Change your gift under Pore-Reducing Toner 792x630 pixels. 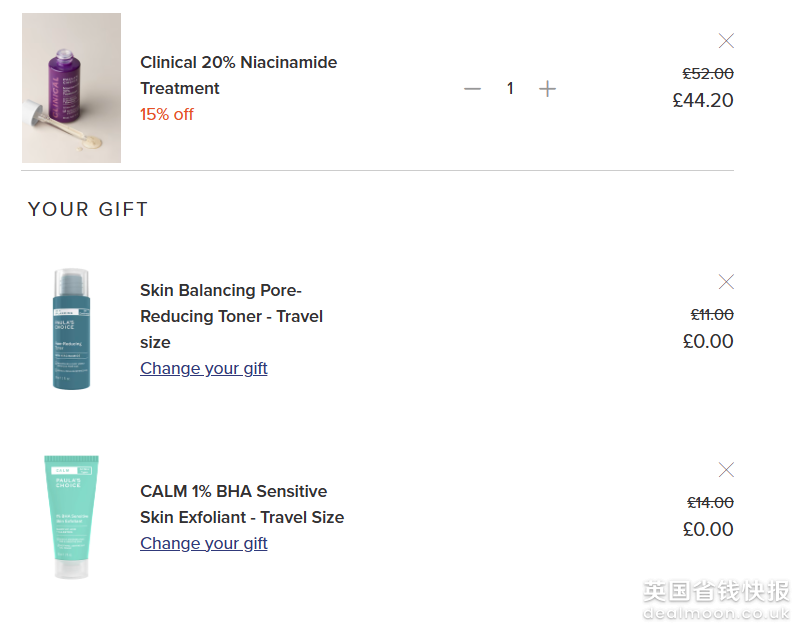pos(204,368)
